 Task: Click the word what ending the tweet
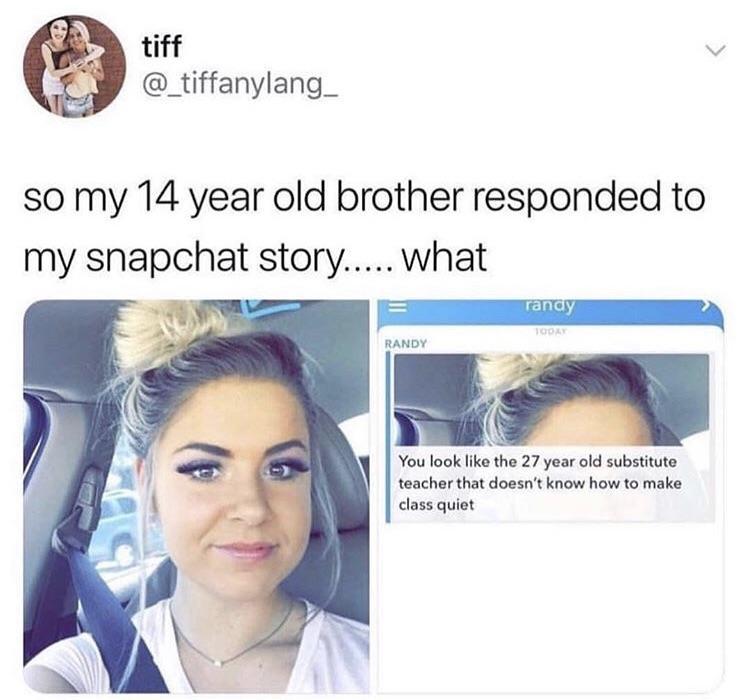[x=444, y=256]
